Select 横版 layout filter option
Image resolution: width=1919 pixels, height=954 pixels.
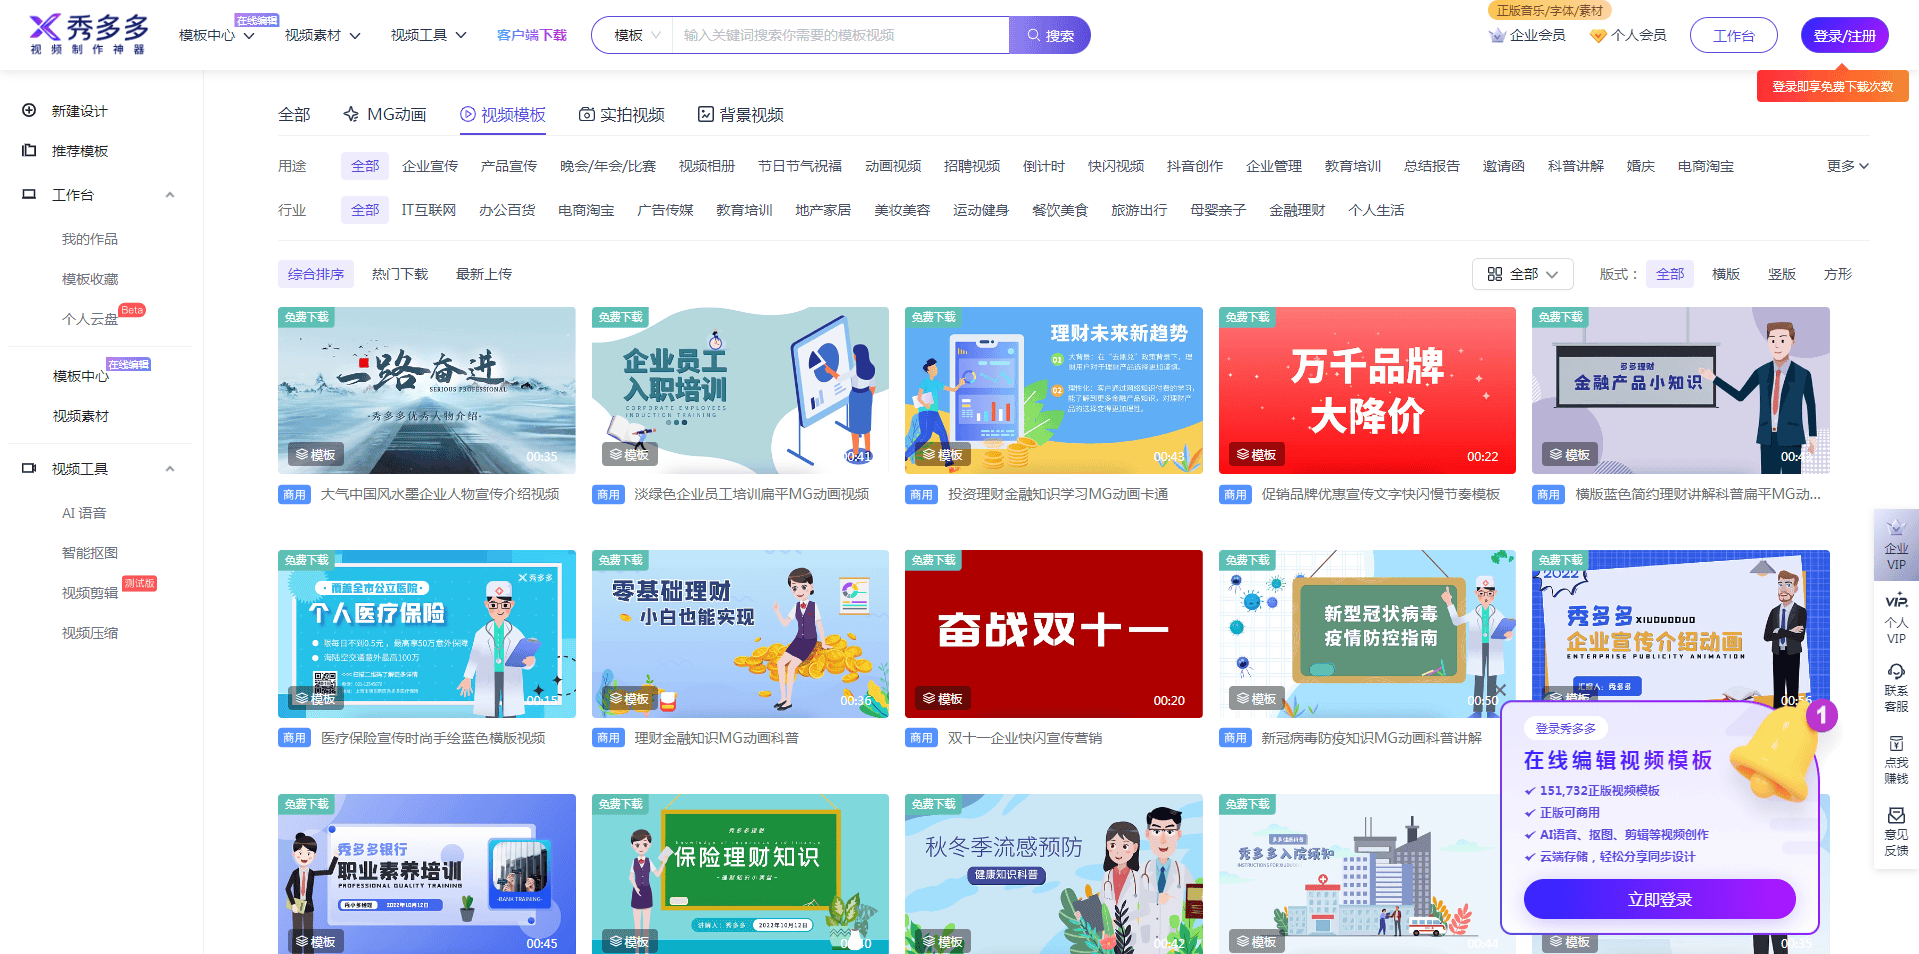pyautogui.click(x=1725, y=274)
